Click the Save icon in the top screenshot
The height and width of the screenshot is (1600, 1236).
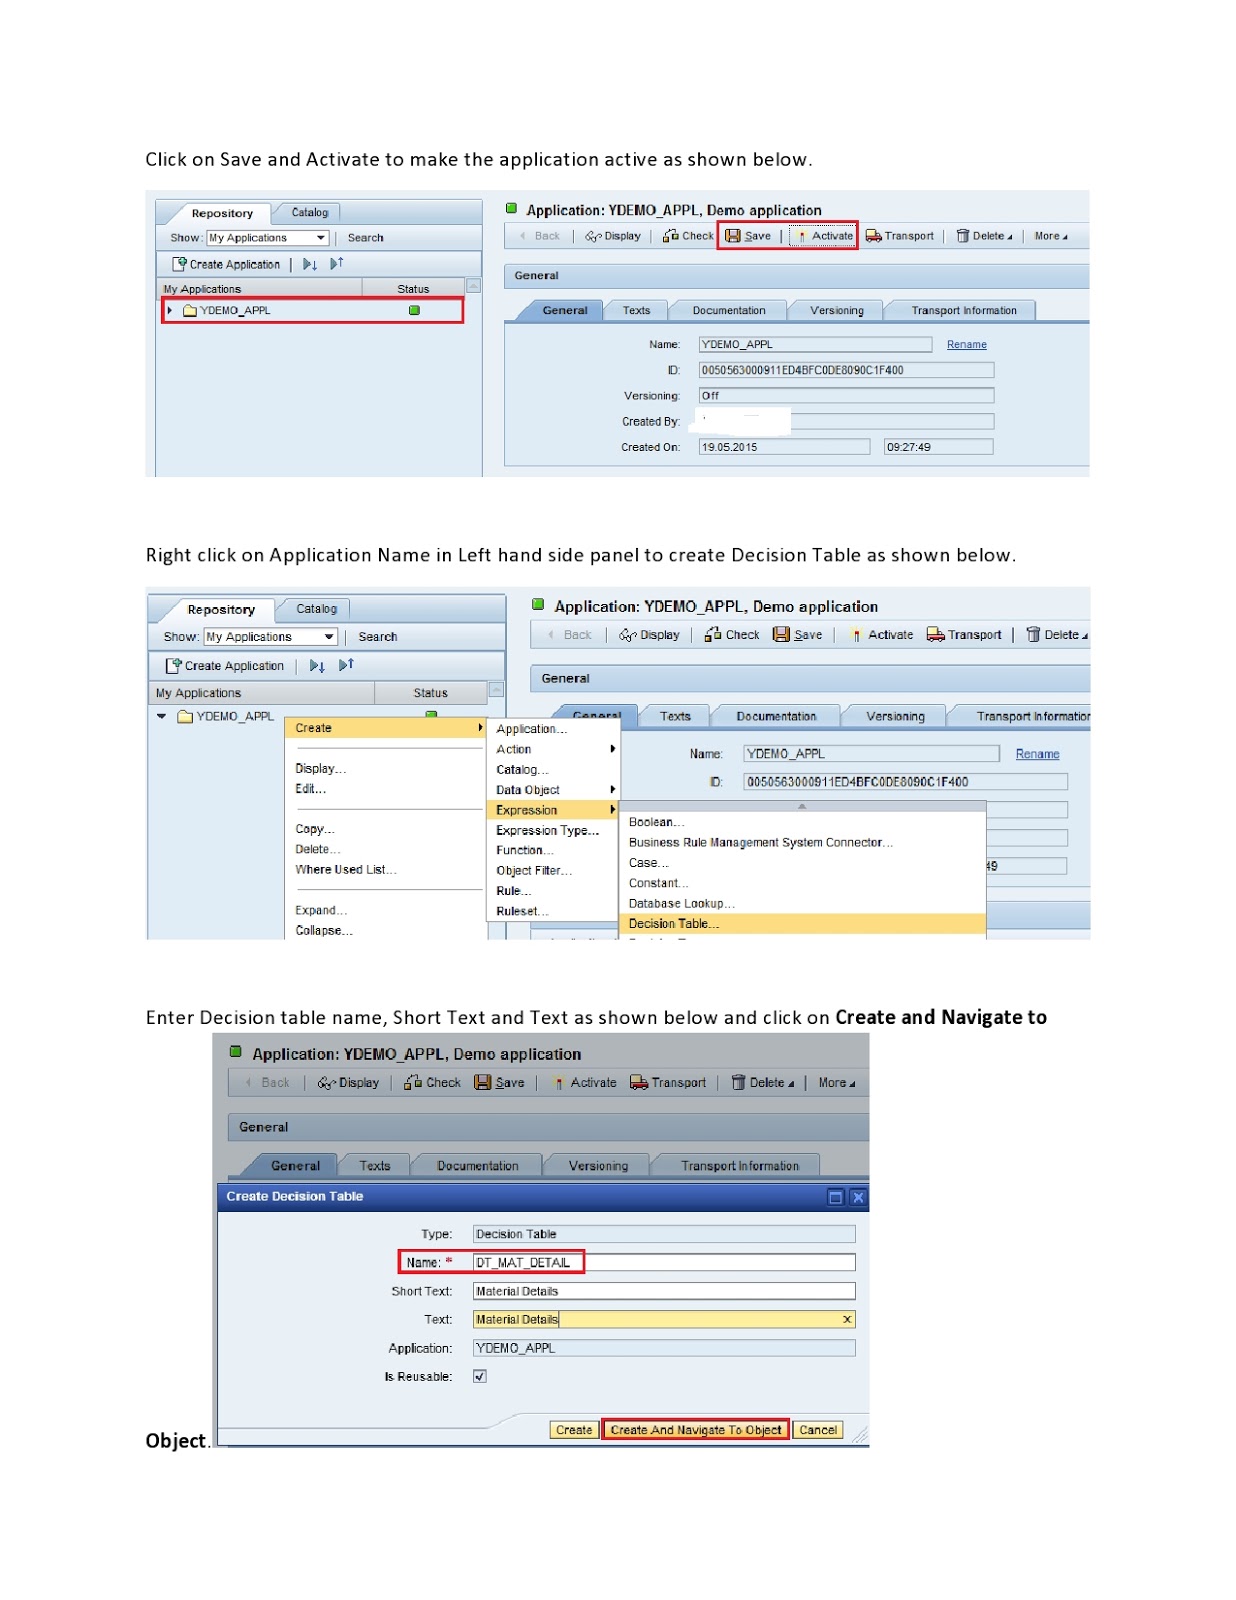pyautogui.click(x=732, y=236)
